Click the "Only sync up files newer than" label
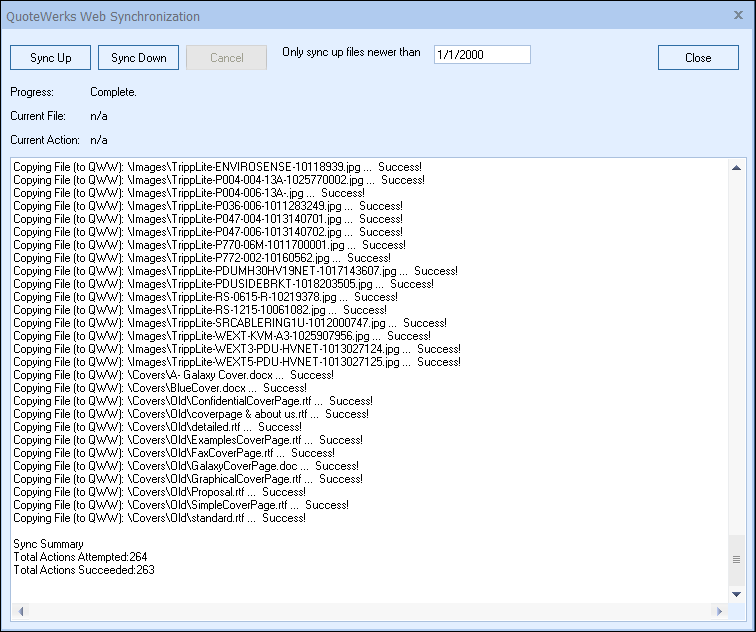 (x=351, y=53)
